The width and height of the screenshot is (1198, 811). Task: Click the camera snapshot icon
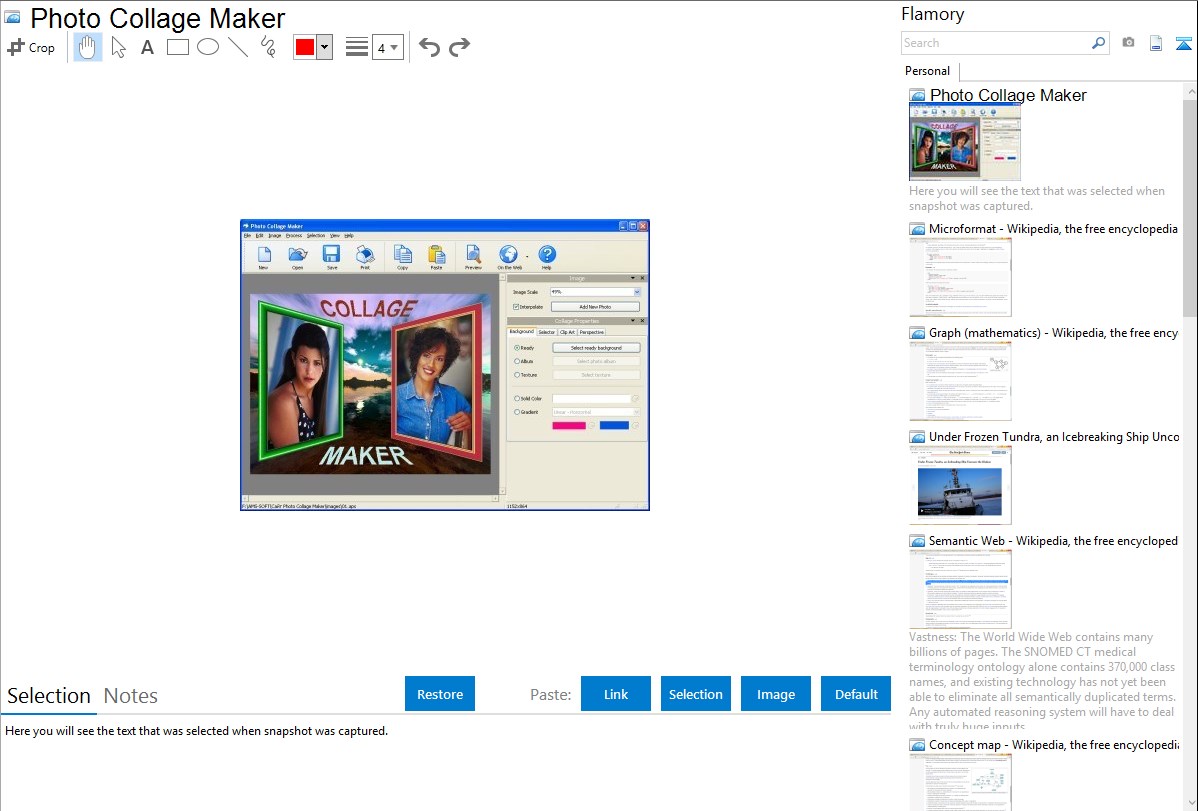(x=1128, y=43)
